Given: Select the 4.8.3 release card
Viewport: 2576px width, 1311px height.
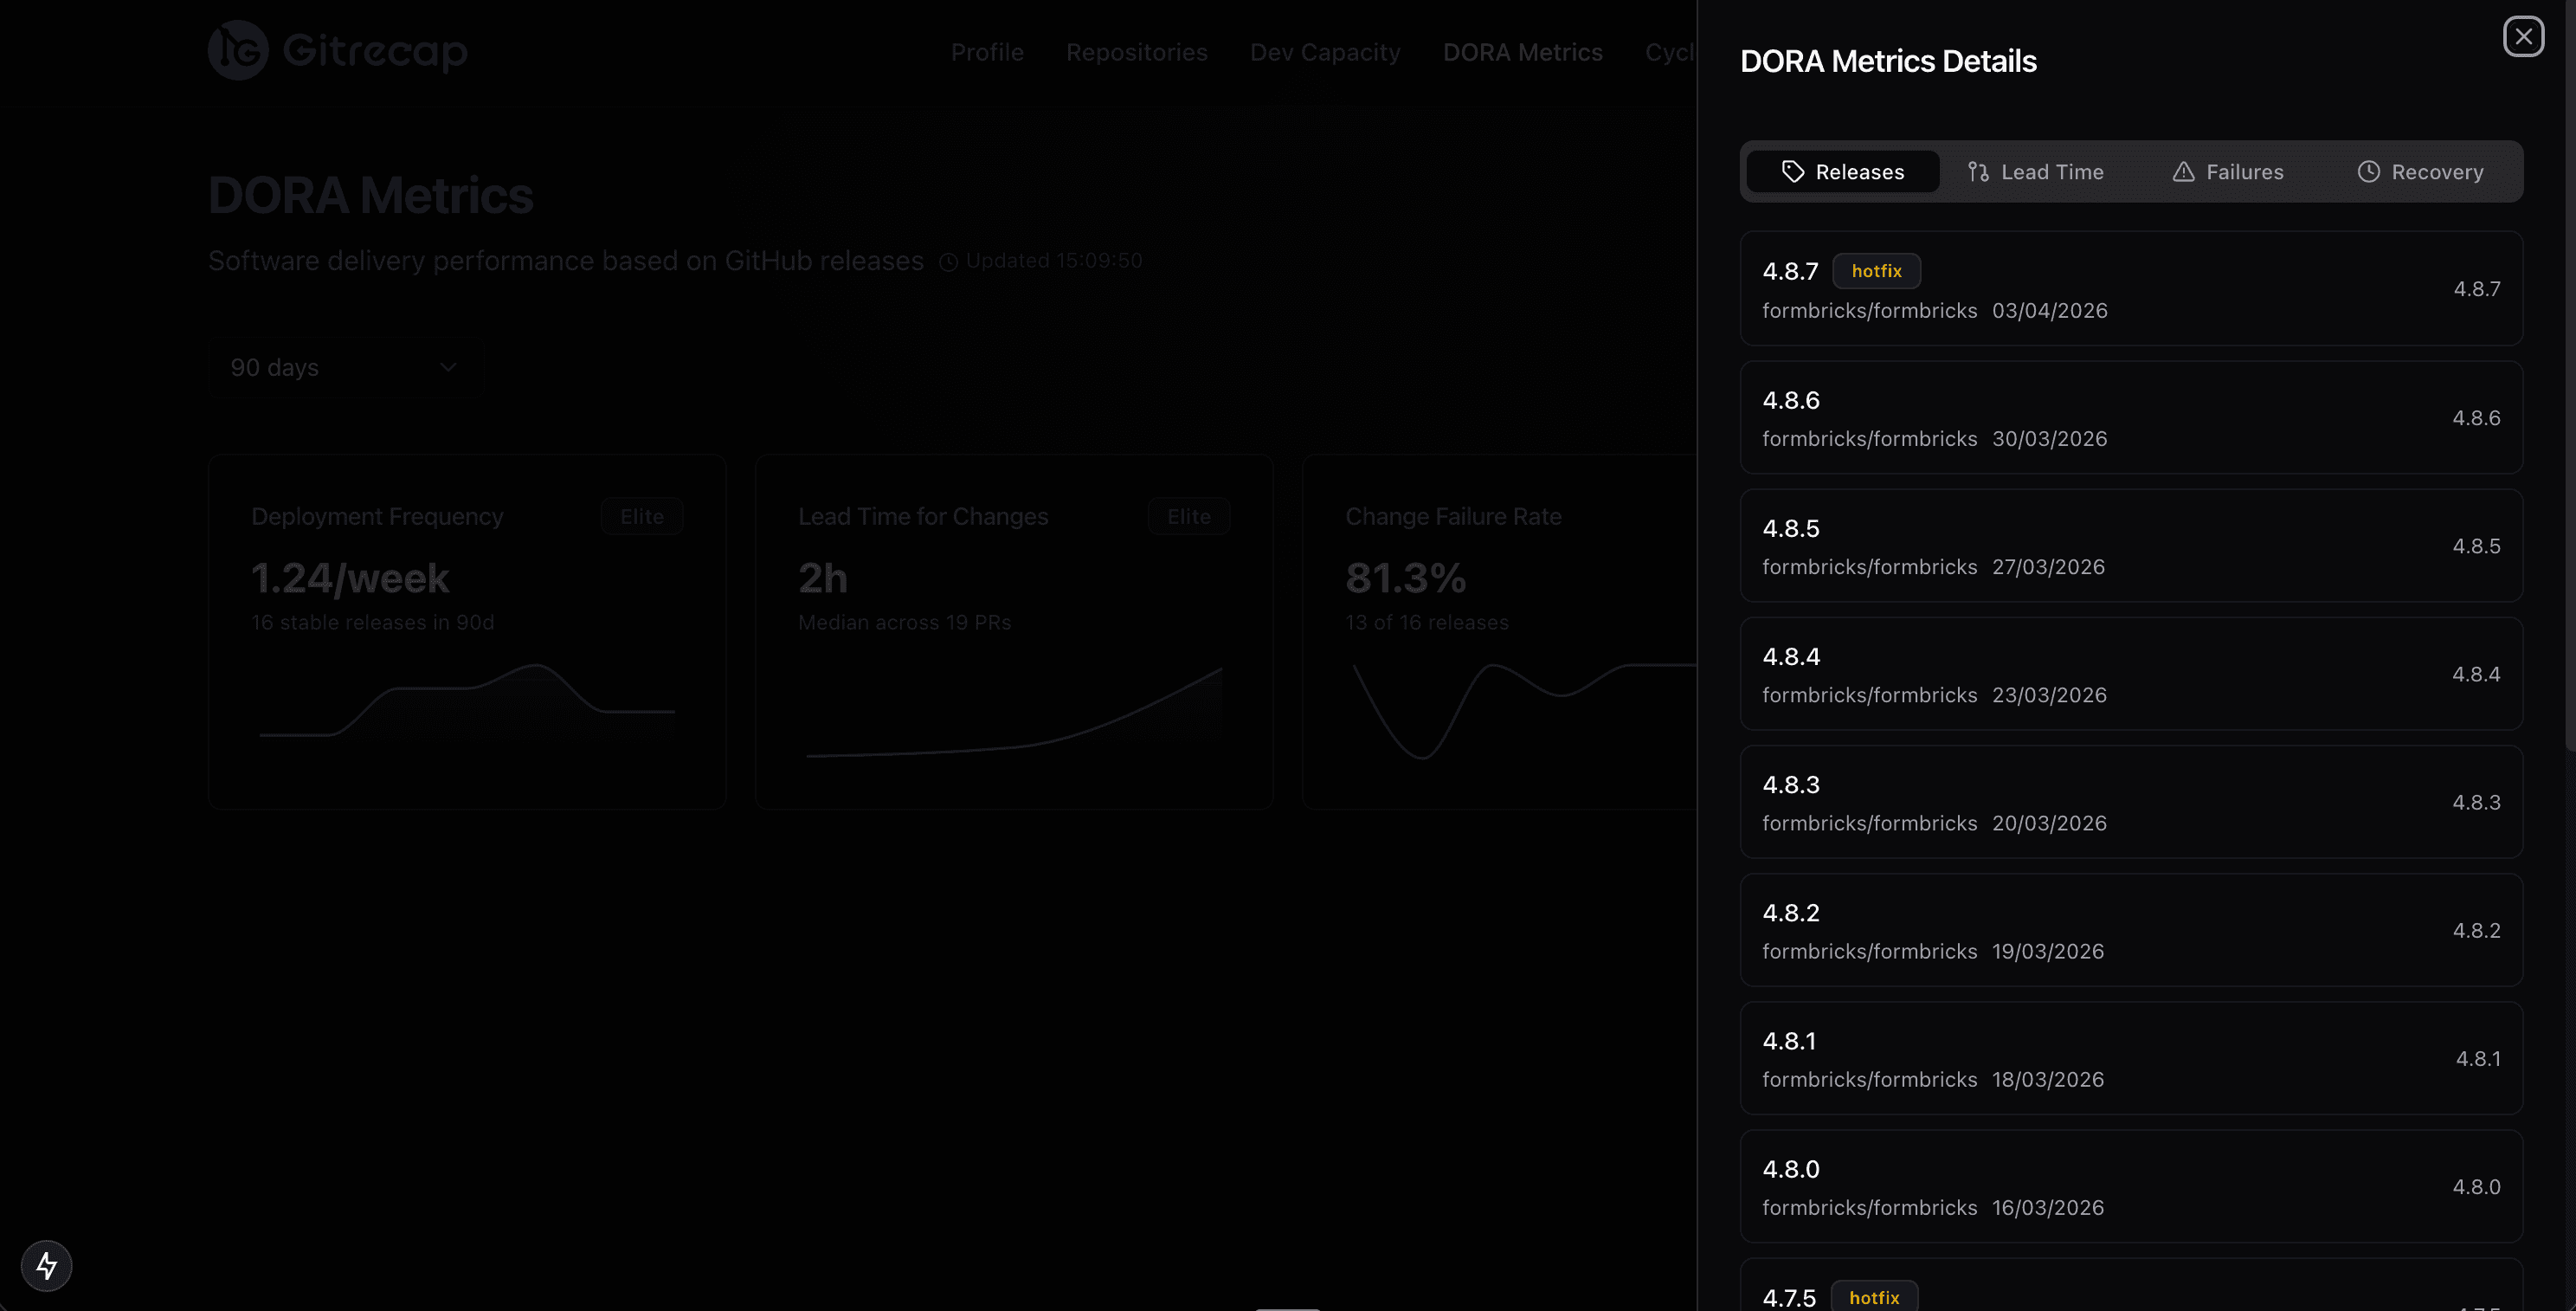Looking at the screenshot, I should (2133, 801).
